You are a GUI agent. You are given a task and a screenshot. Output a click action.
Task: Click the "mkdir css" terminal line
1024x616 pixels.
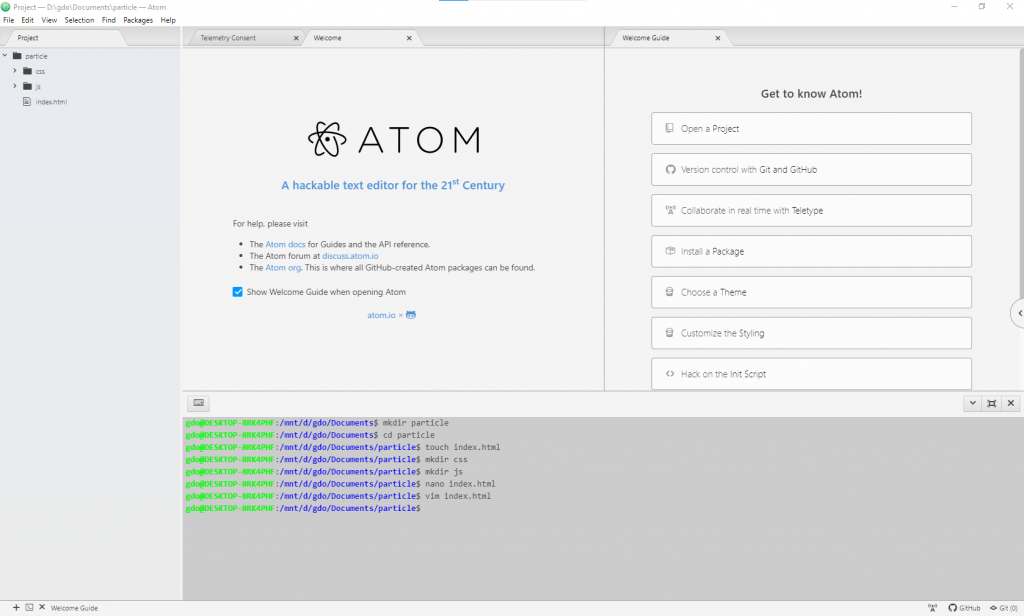click(327, 459)
